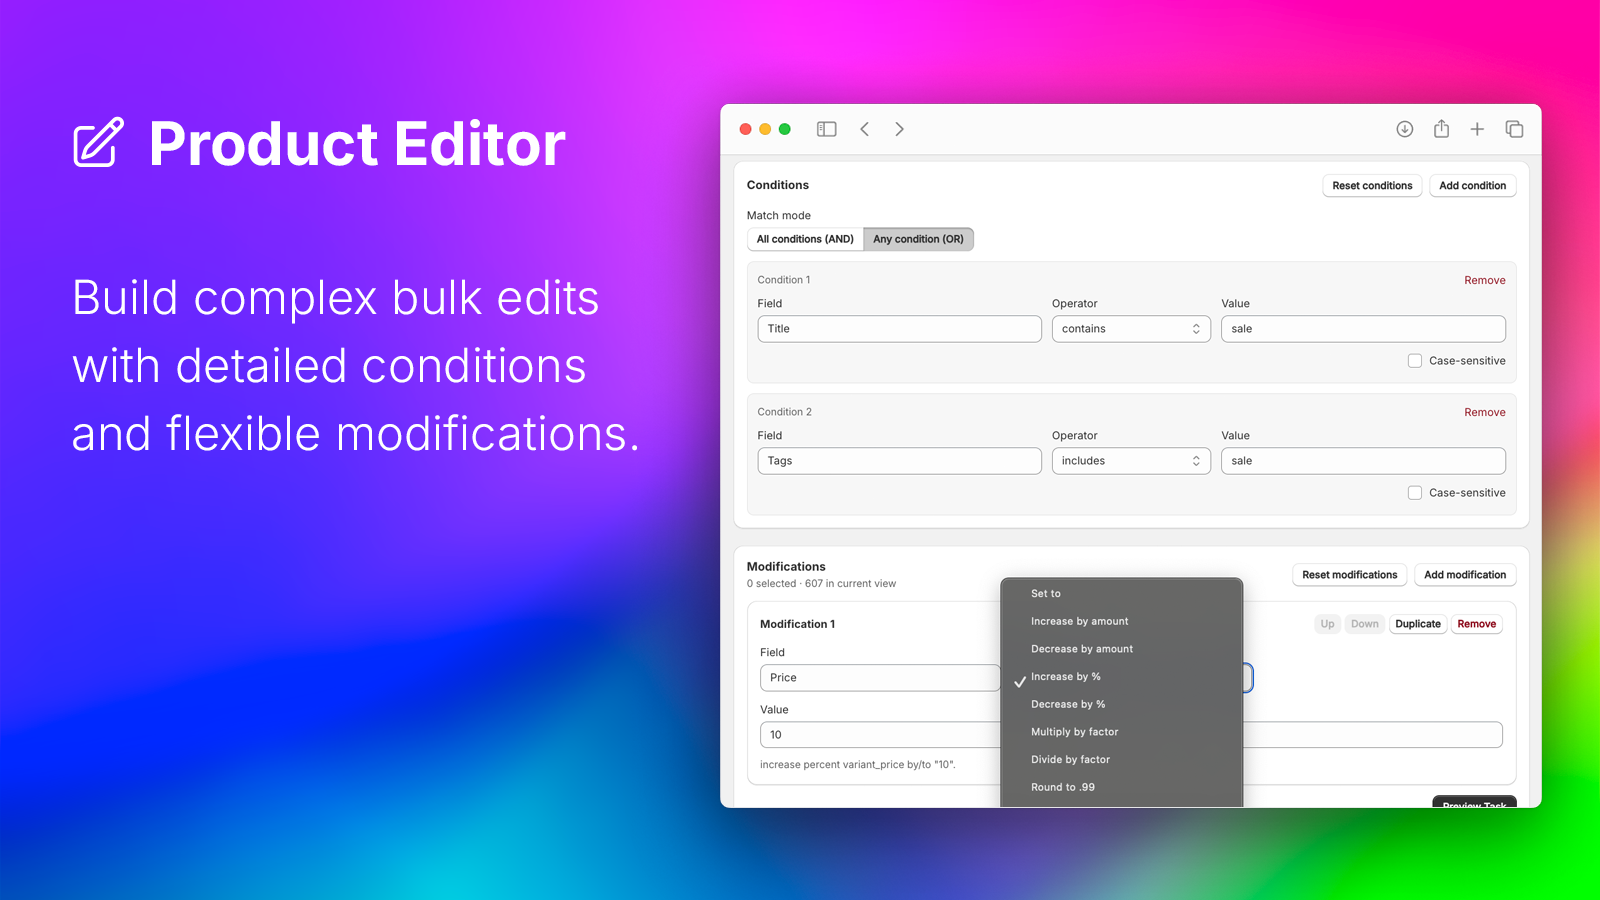This screenshot has width=1600, height=900.
Task: Enable Case-sensitive for Condition 1
Action: [x=1415, y=360]
